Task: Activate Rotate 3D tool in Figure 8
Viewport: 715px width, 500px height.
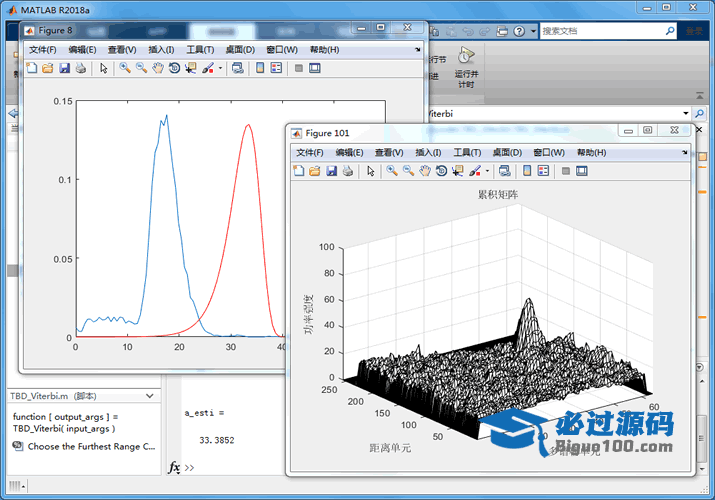Action: point(174,68)
